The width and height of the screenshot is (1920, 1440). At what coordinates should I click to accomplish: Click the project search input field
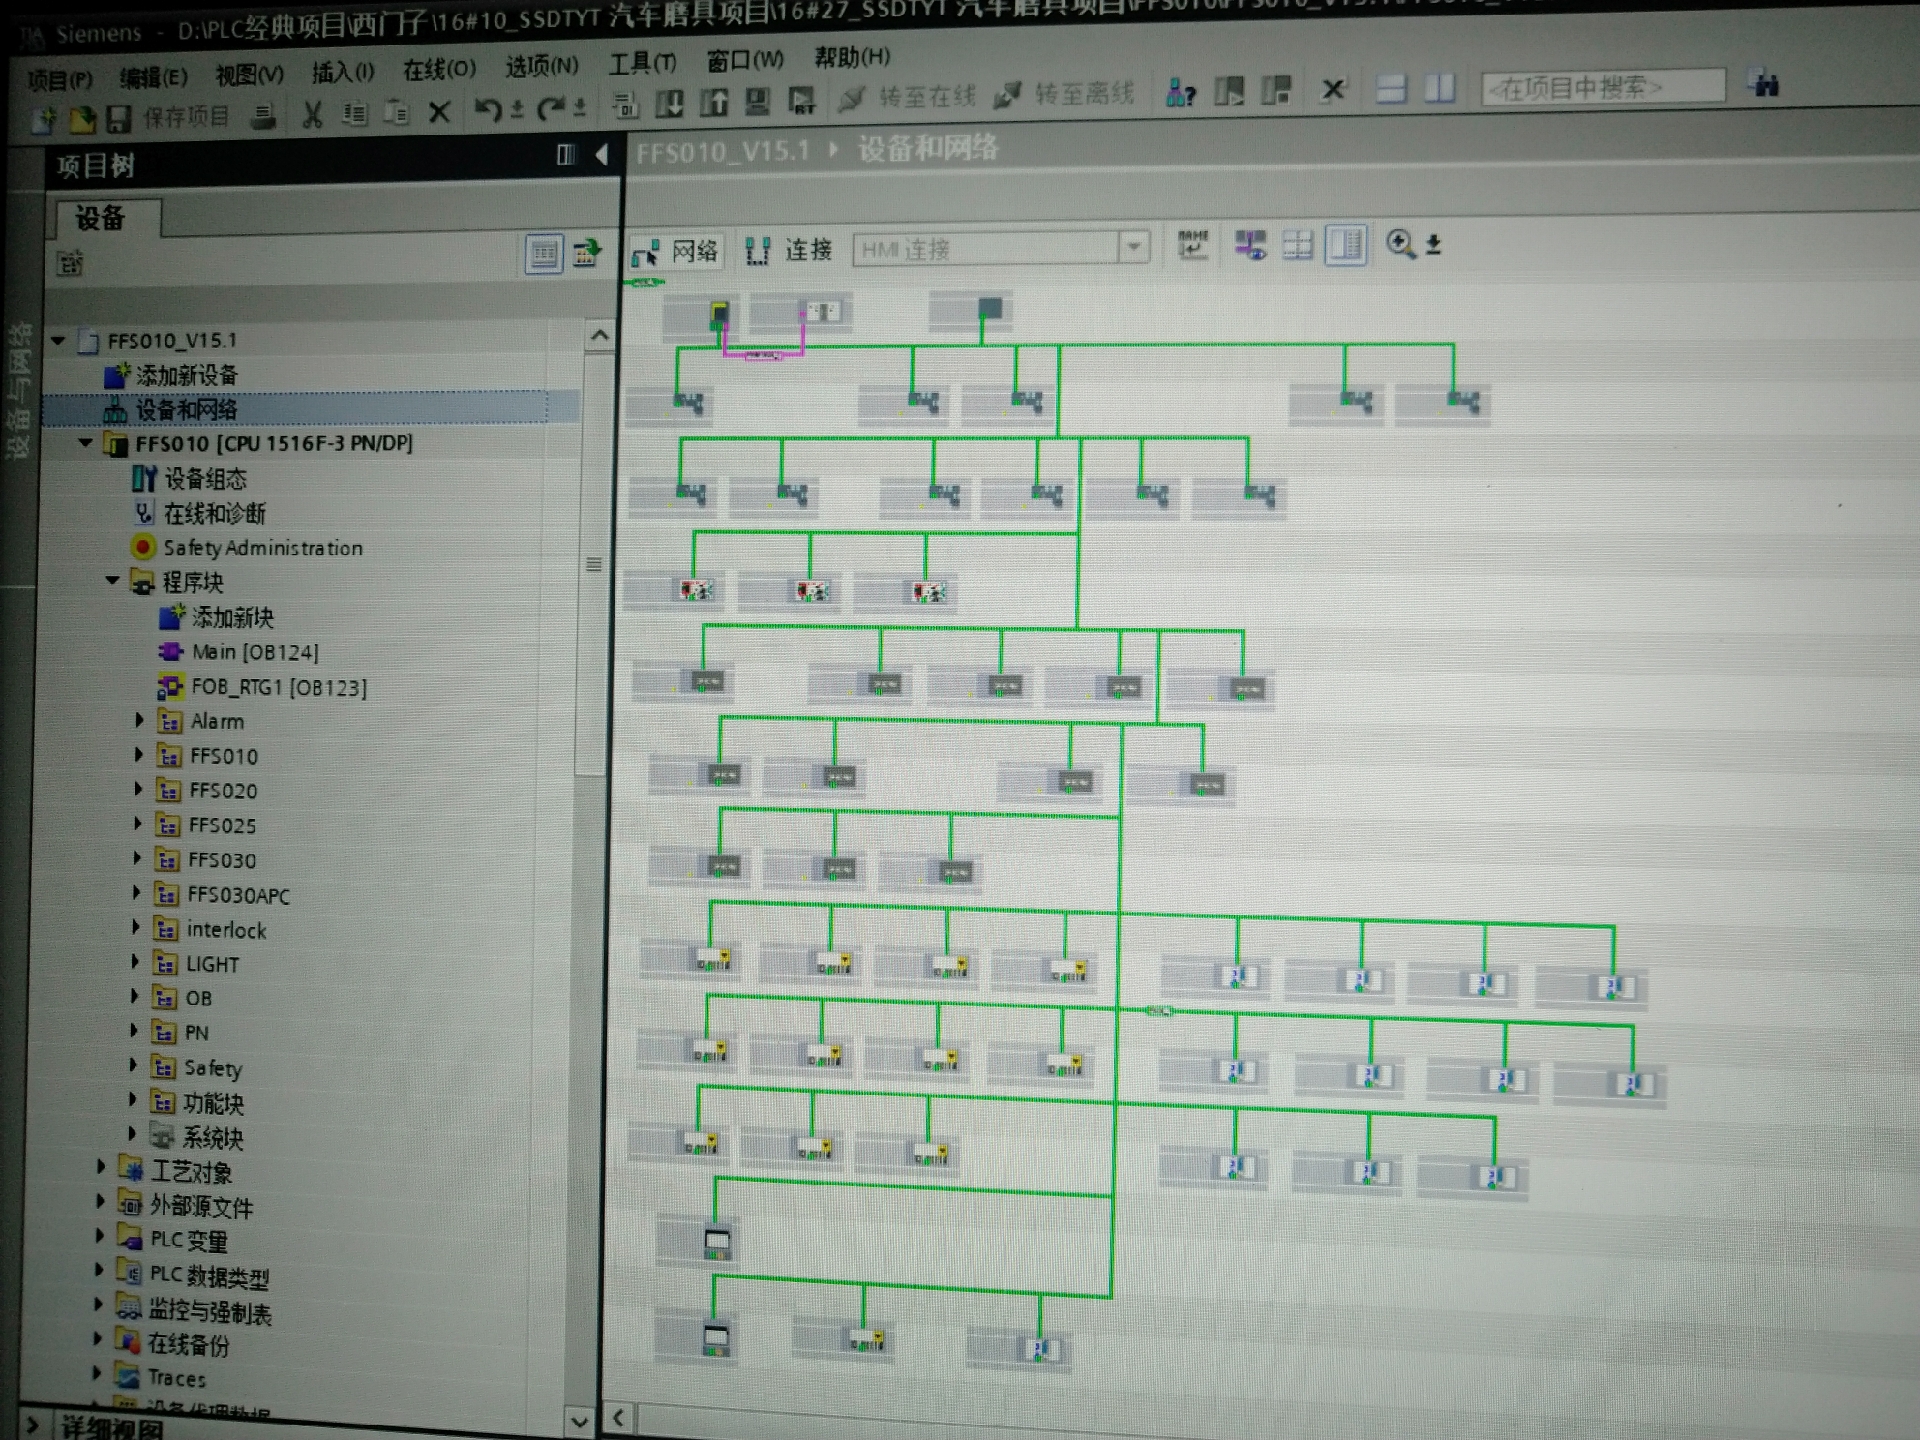[1602, 88]
